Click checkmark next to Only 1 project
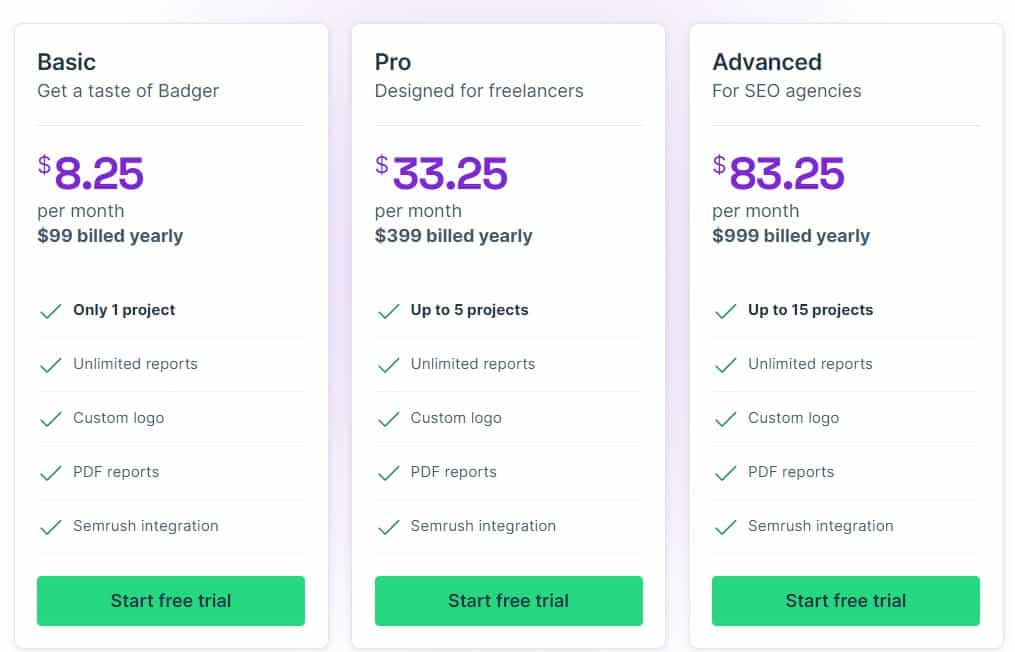This screenshot has width=1015, height=652. click(50, 311)
